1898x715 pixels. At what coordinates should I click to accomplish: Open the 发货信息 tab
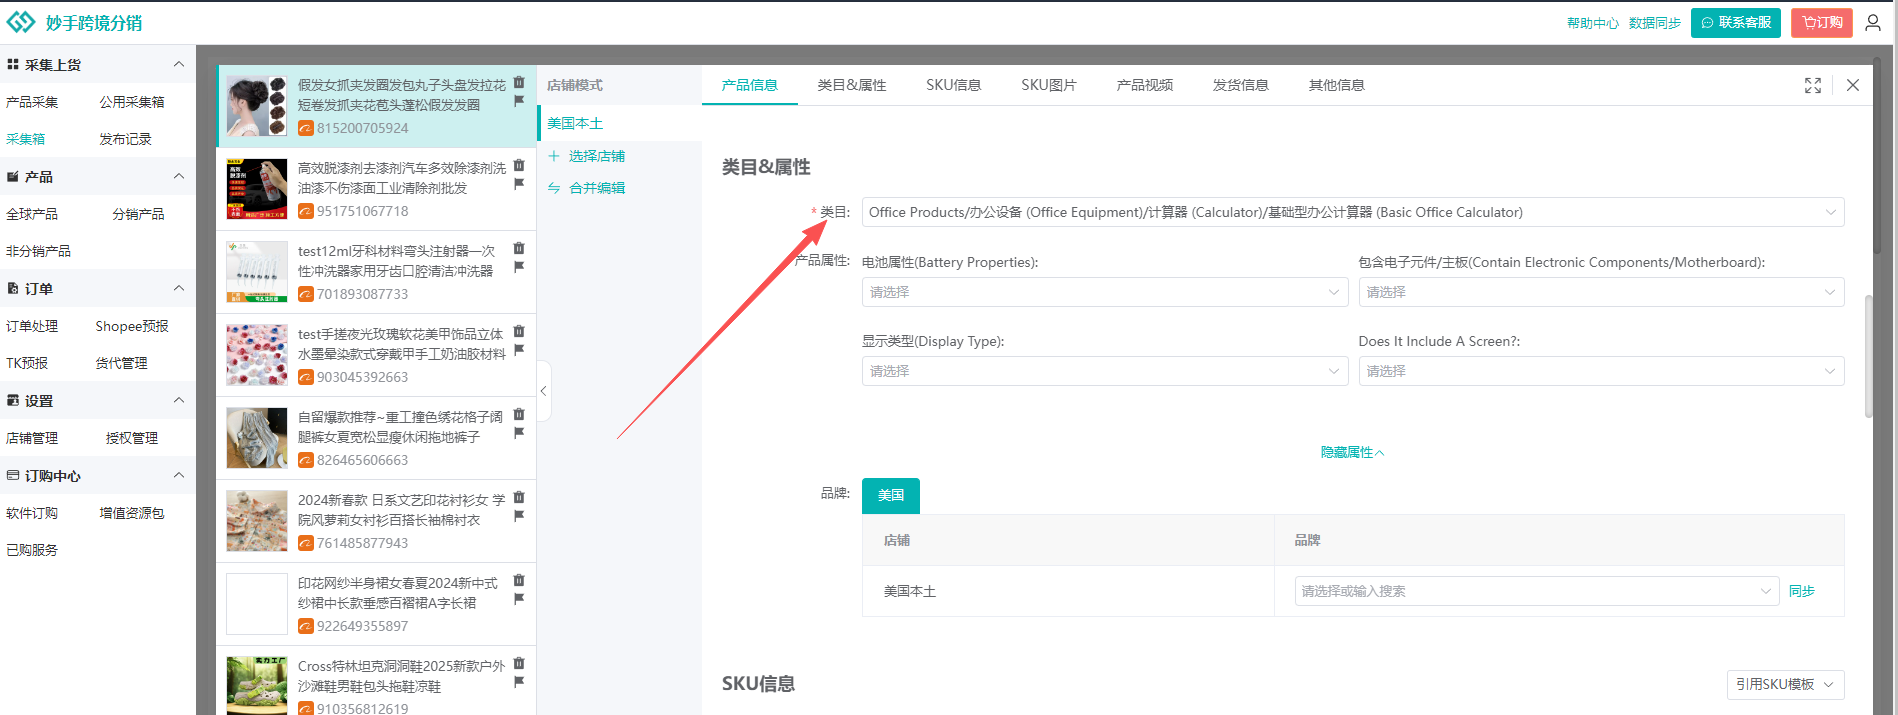click(x=1240, y=85)
